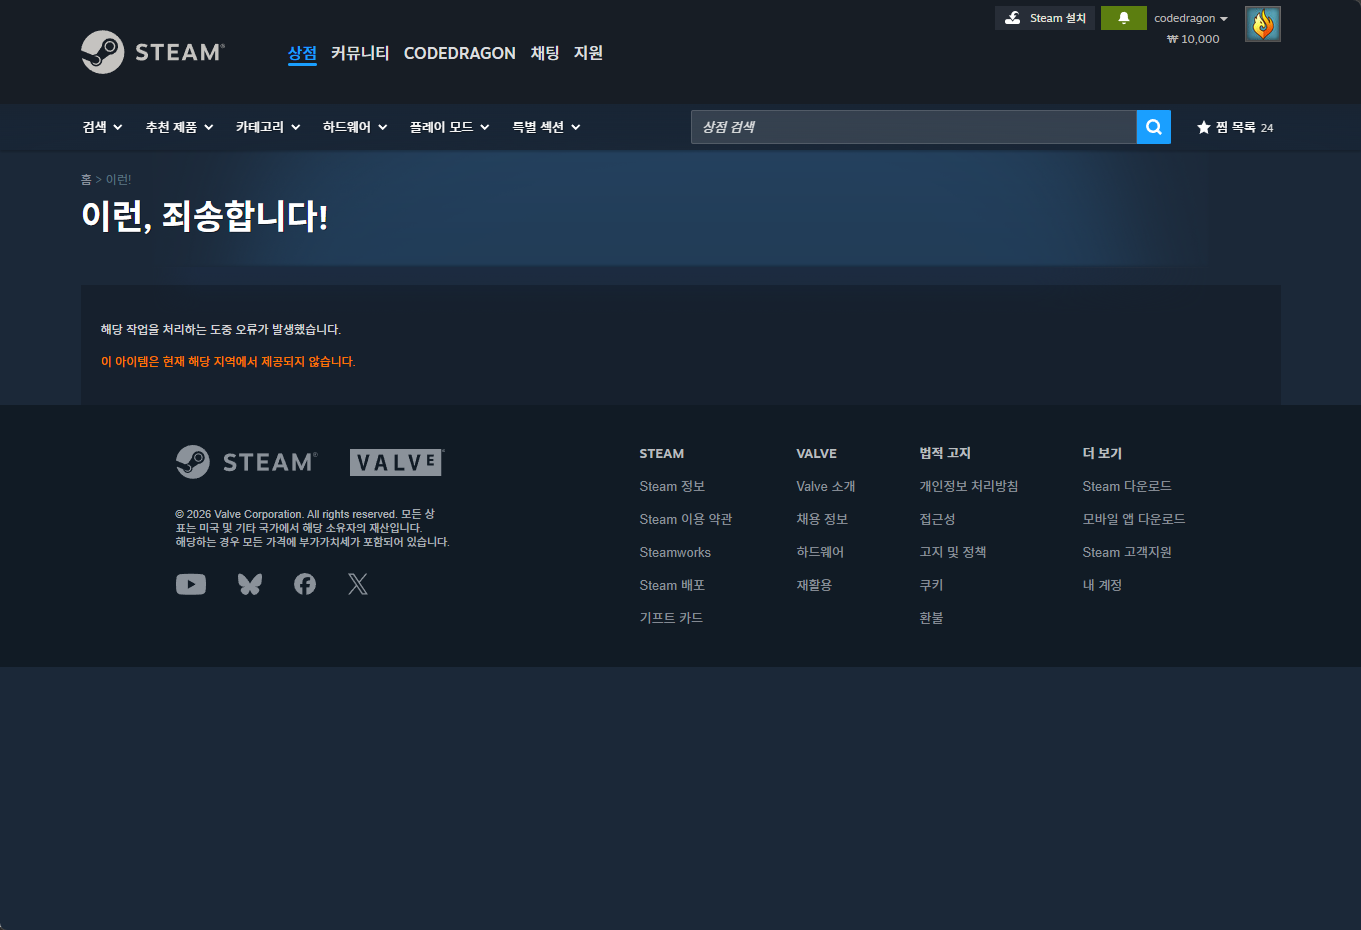
Task: Click the orange region-unavailable error message
Action: 228,361
